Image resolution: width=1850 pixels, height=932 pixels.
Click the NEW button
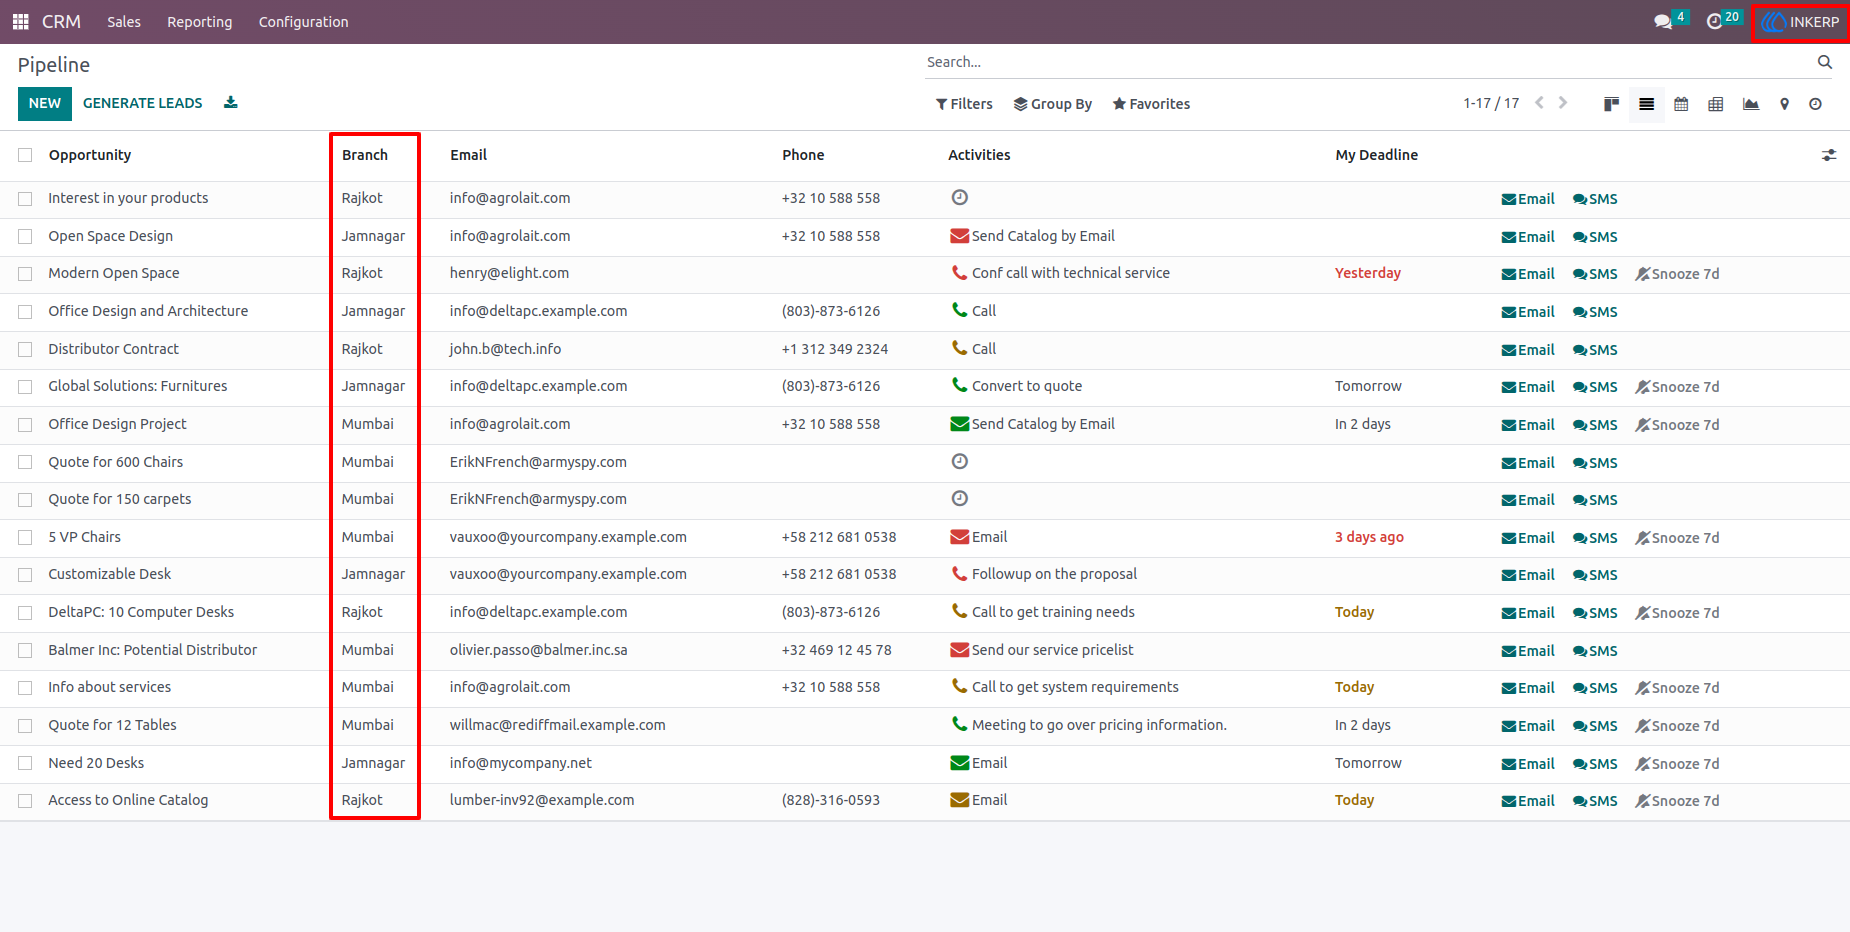(45, 103)
